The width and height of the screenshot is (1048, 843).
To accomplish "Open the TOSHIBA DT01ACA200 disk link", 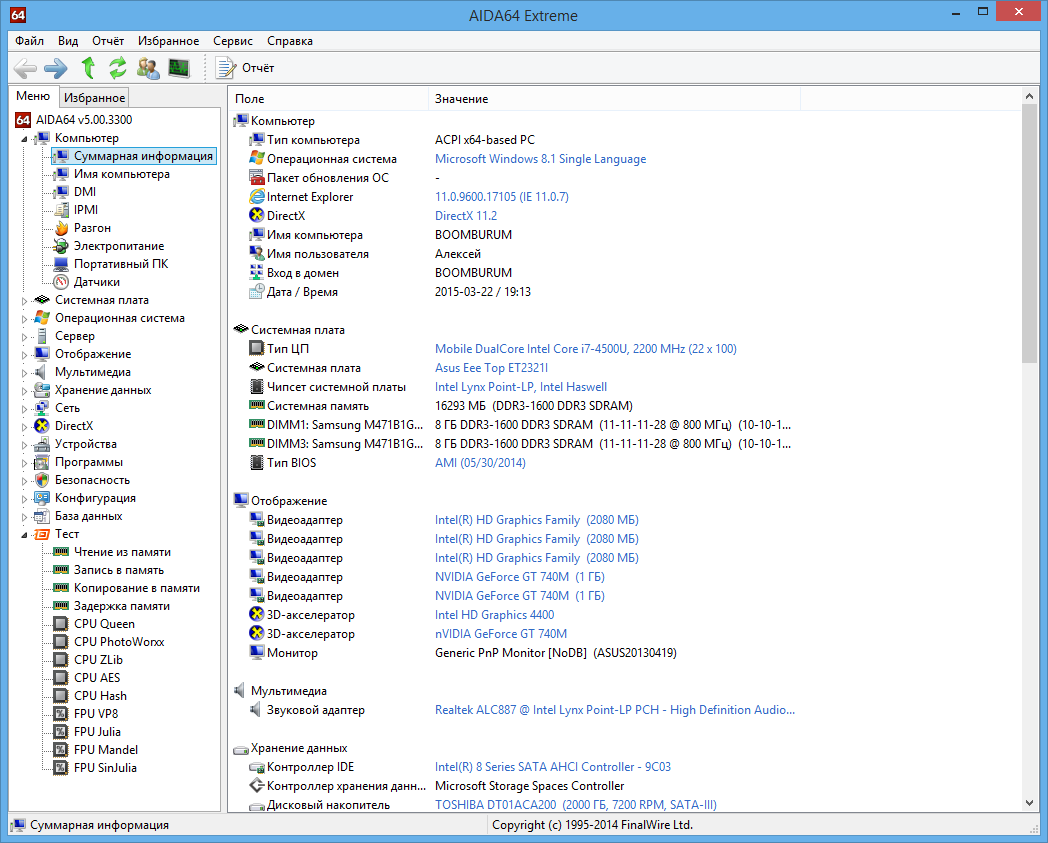I will tap(575, 805).
